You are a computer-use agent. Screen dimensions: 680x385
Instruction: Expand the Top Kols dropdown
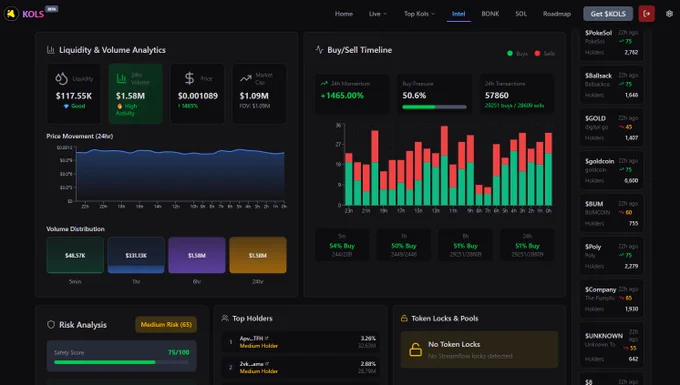click(419, 14)
